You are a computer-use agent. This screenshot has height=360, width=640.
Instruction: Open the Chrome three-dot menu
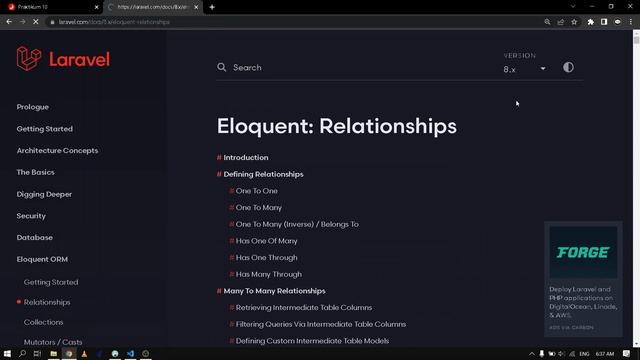pos(631,22)
